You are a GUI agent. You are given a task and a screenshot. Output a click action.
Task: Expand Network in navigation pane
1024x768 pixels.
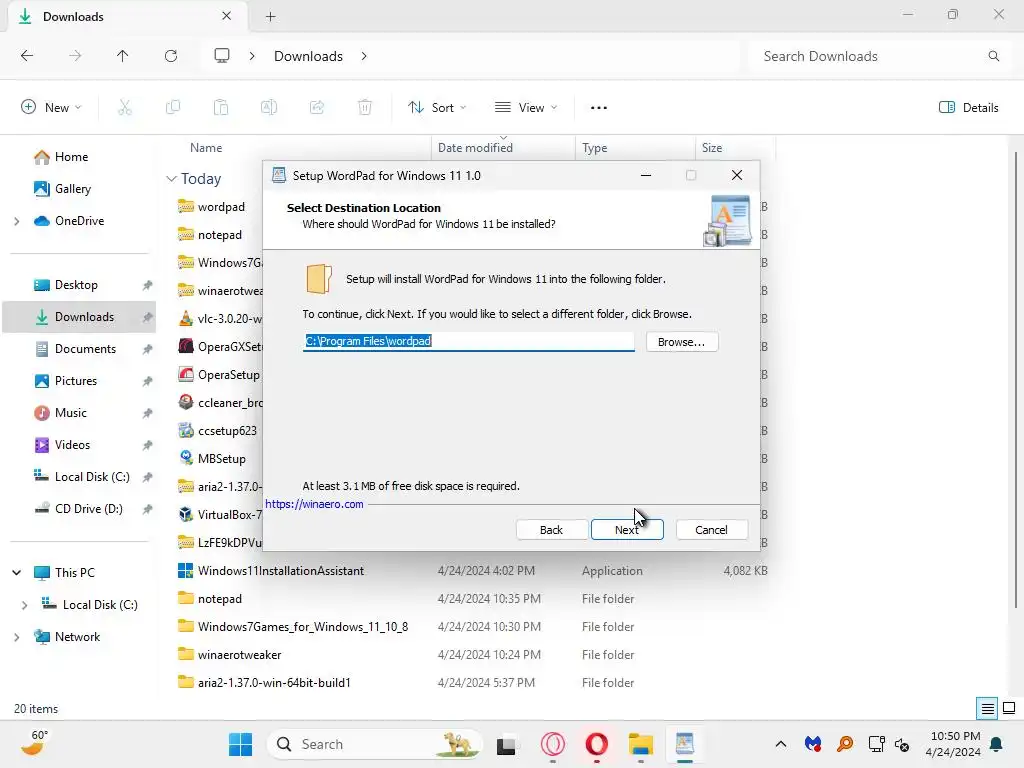click(16, 637)
